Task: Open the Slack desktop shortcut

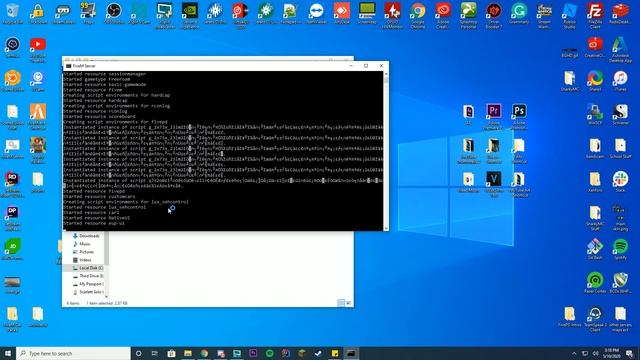Action: tap(620, 182)
